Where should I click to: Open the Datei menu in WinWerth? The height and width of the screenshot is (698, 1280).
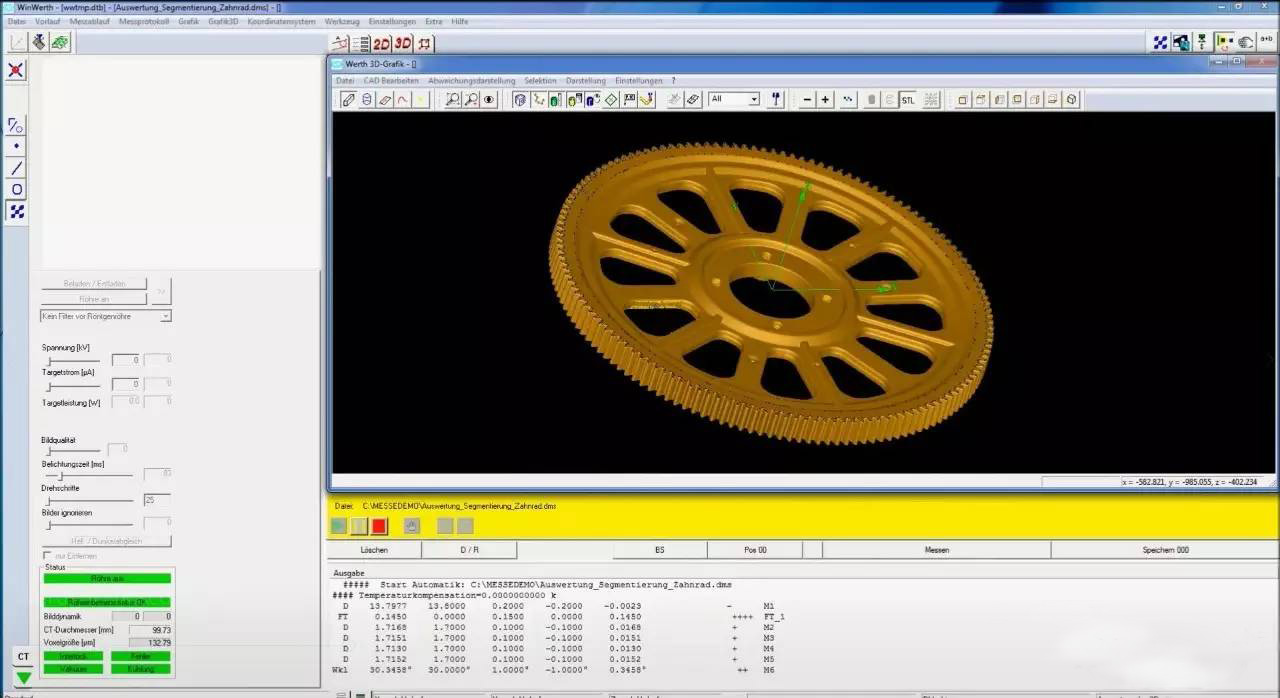pyautogui.click(x=16, y=21)
